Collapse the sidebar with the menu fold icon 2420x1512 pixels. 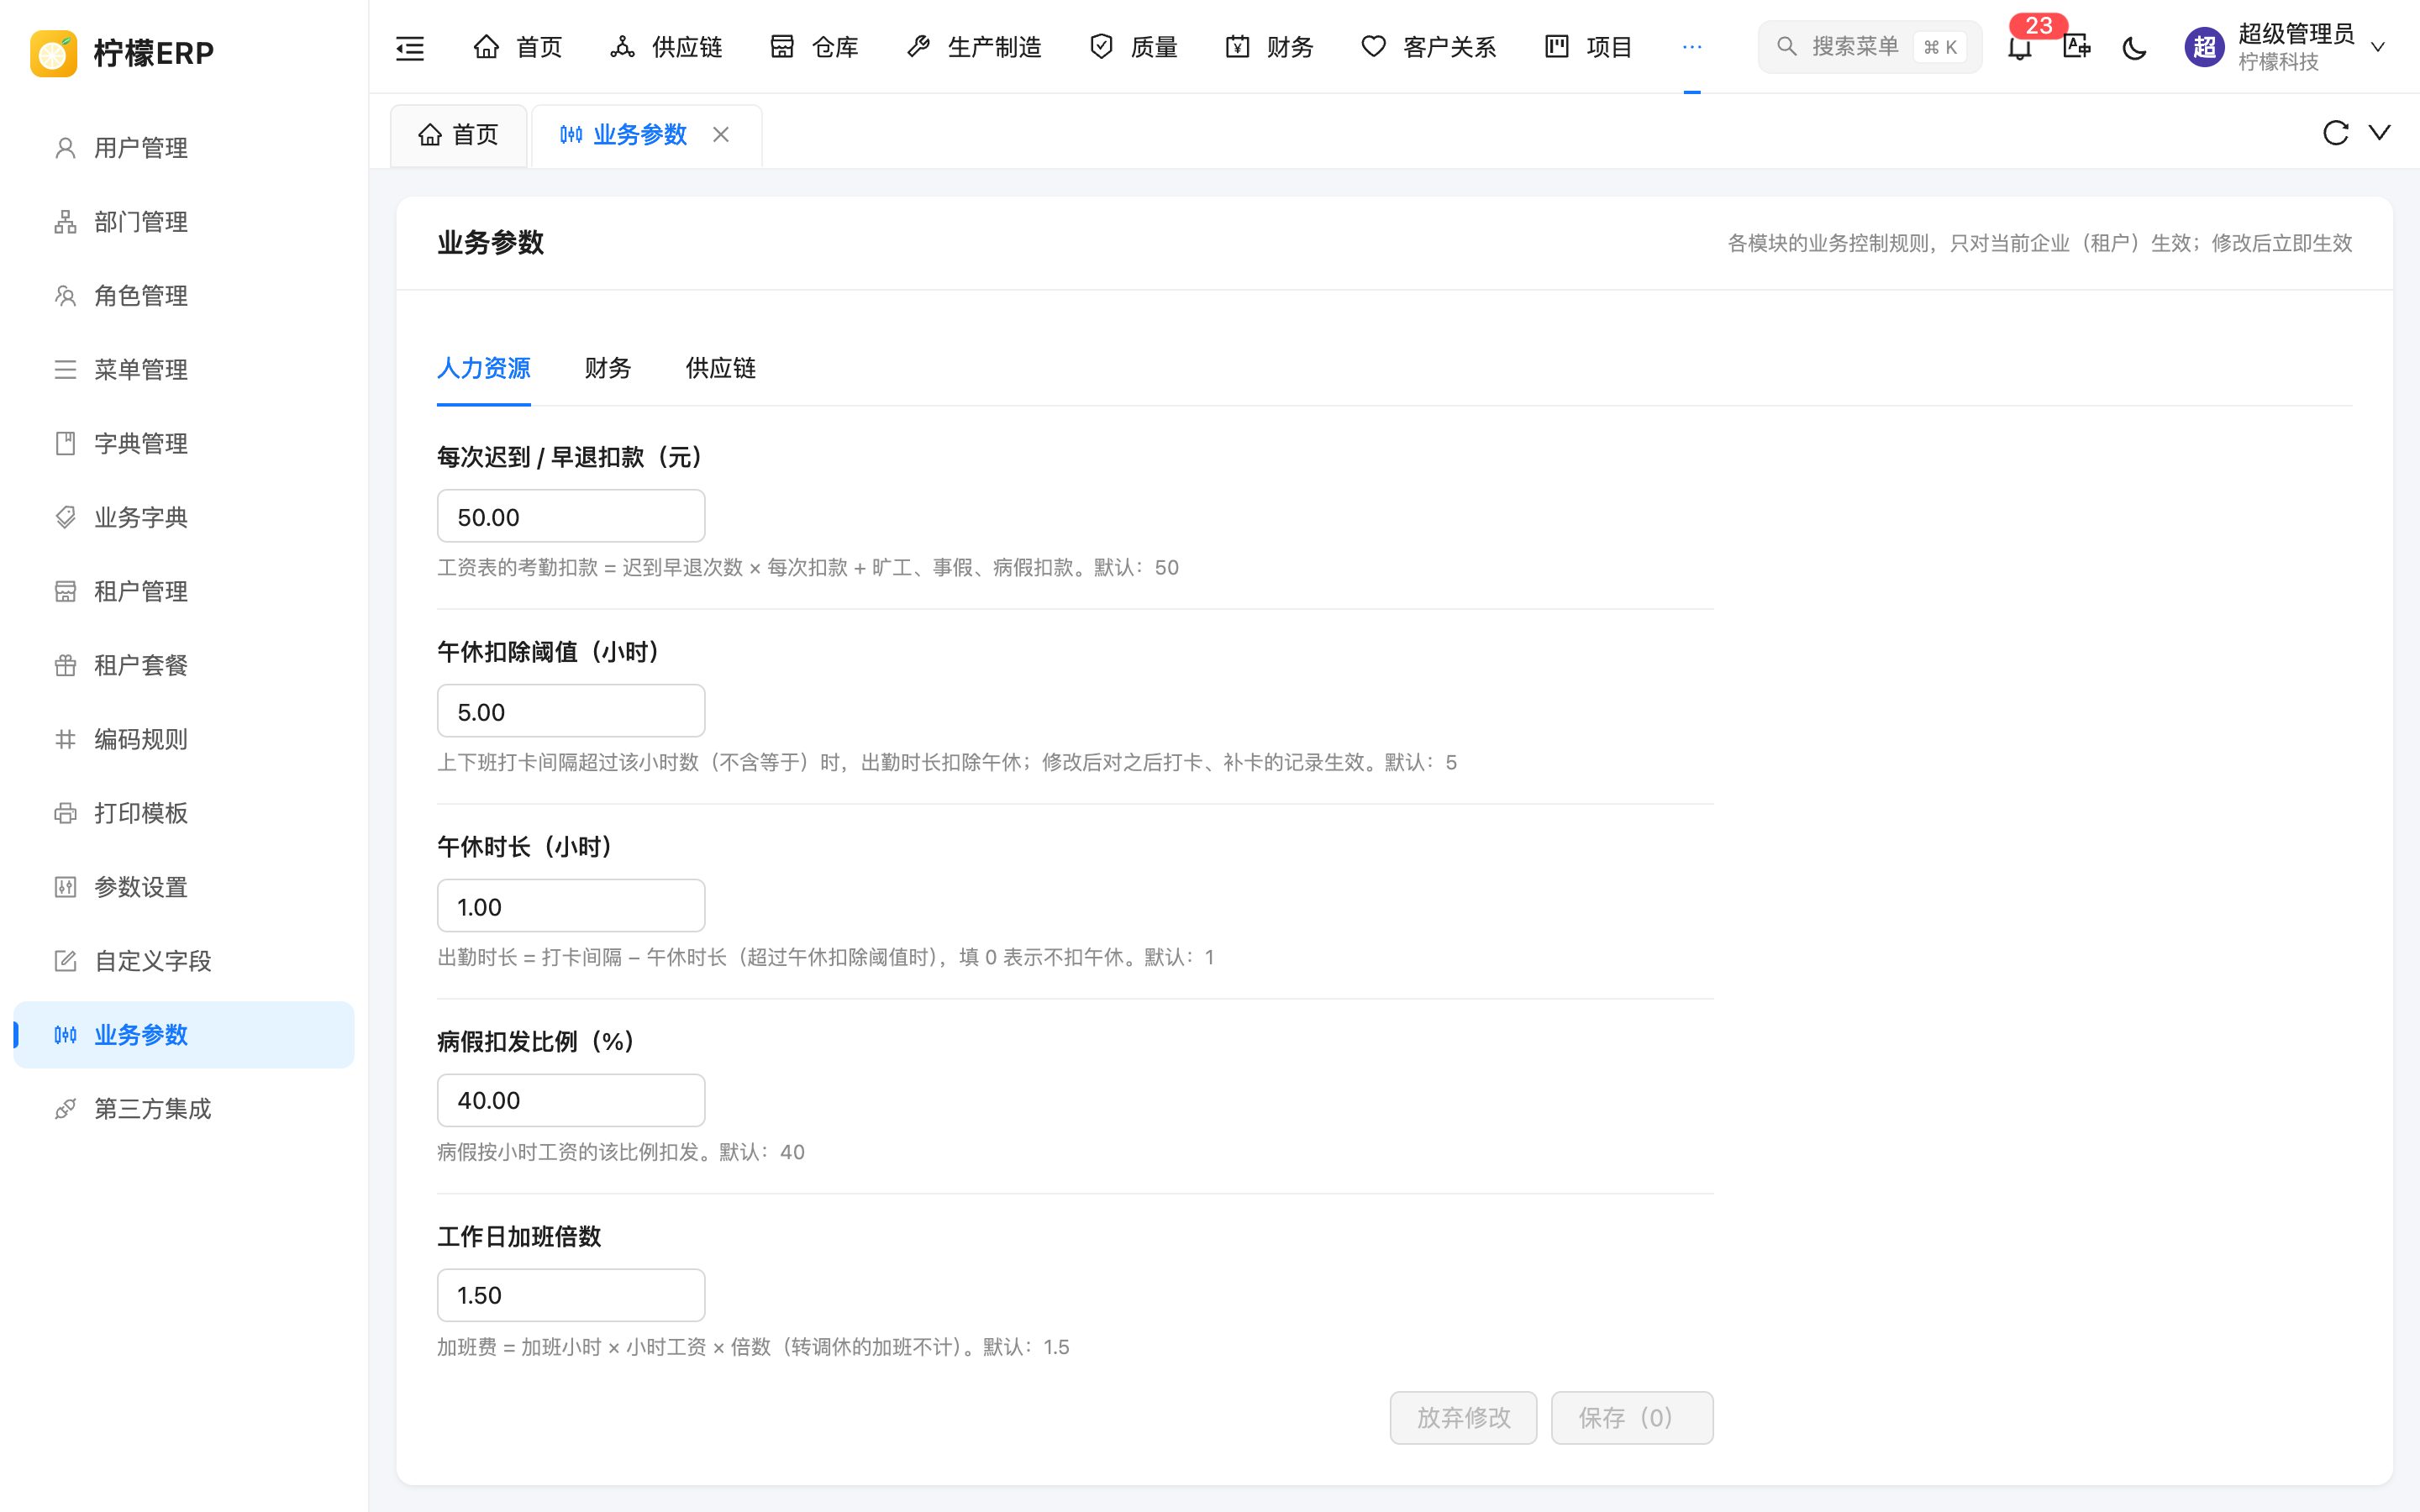click(410, 47)
